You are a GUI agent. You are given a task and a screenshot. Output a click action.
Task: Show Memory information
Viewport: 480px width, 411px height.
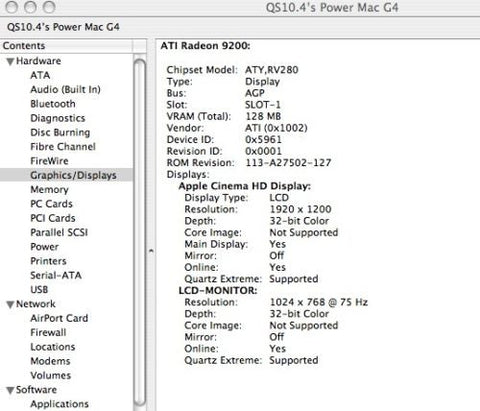(x=49, y=190)
